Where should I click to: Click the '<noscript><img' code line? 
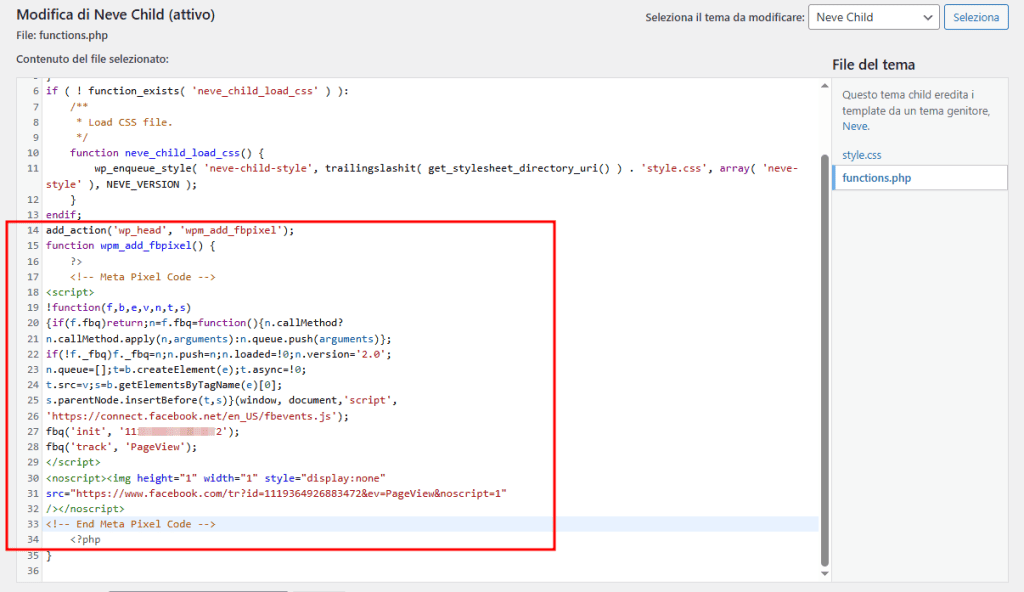click(216, 478)
